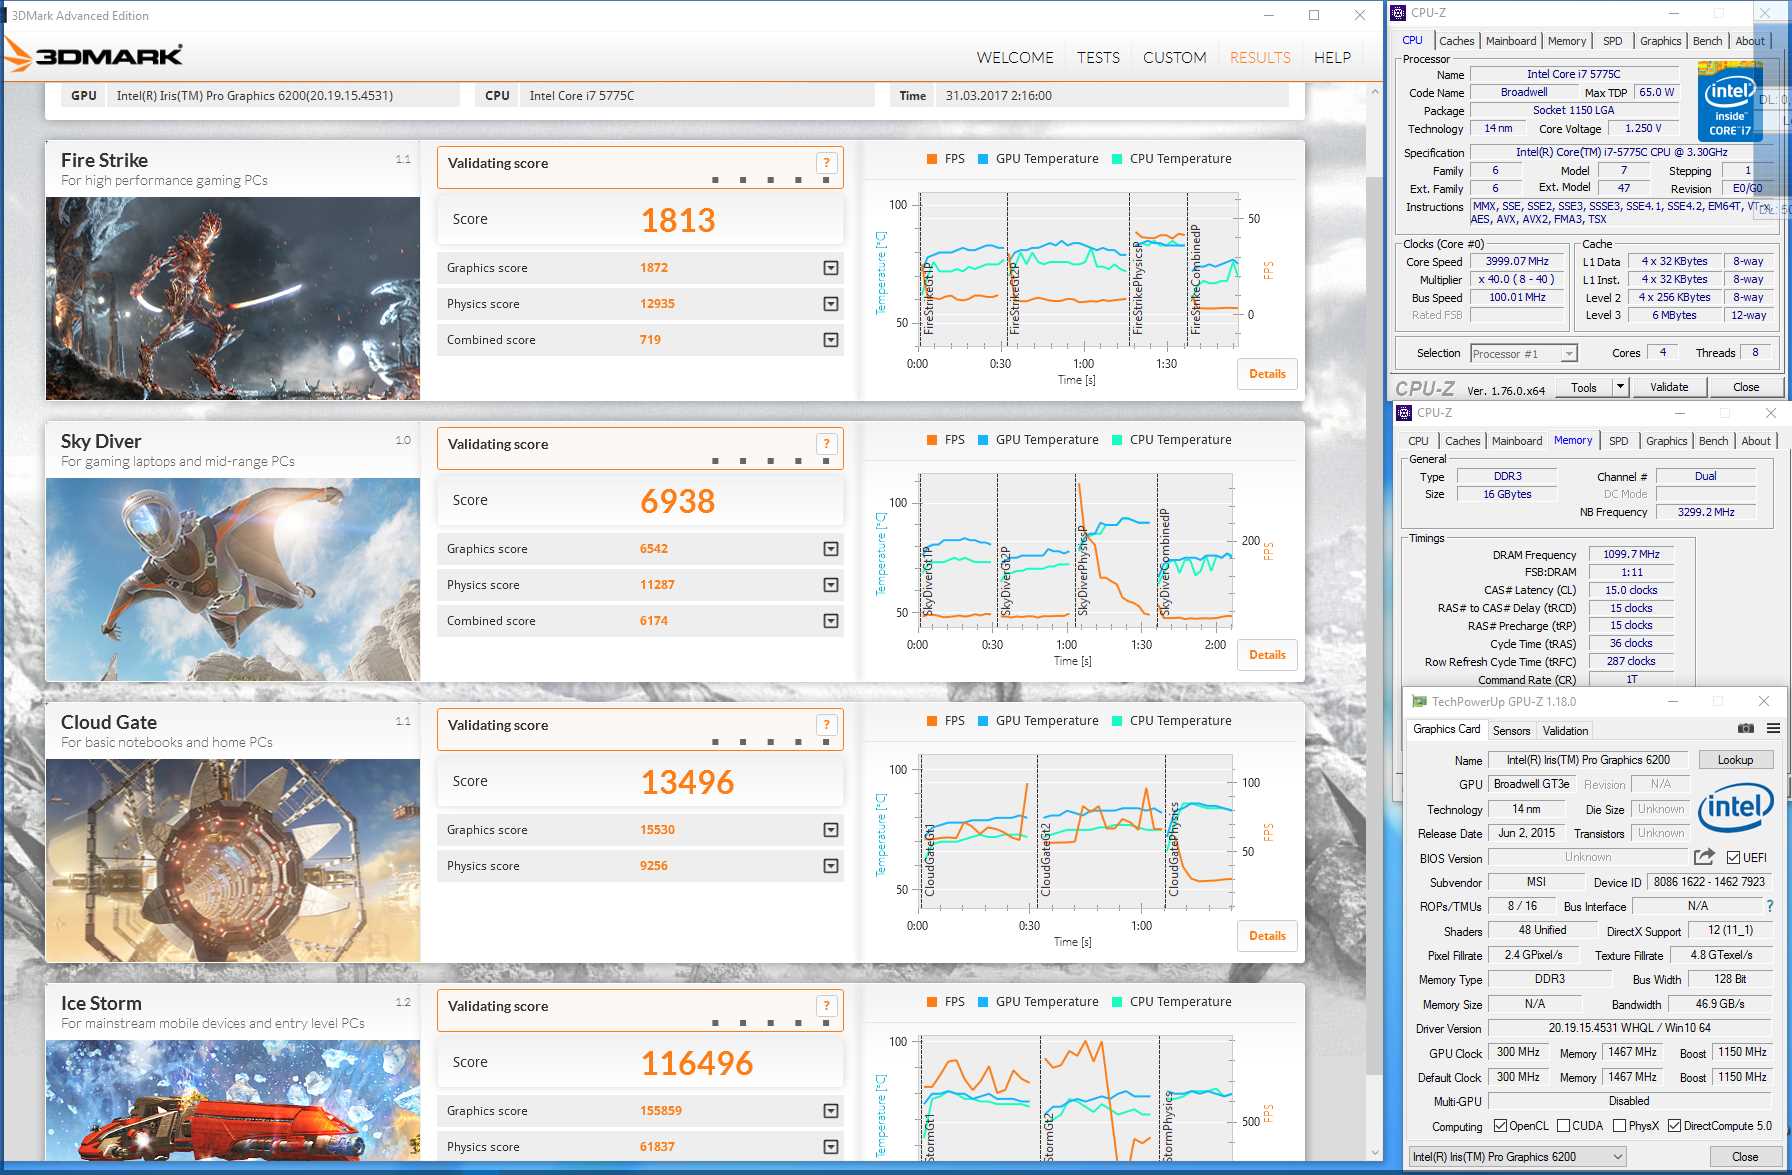Click the BIOS export share icon in GPU-Z

coord(1704,857)
